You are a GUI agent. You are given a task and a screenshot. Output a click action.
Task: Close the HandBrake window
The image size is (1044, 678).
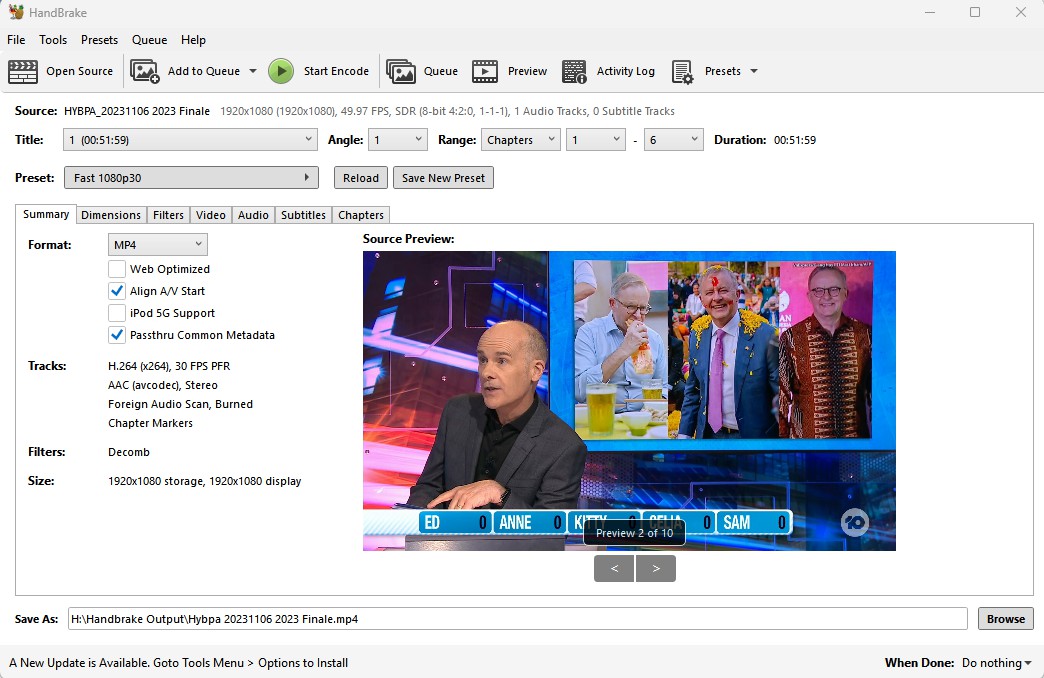click(1021, 12)
